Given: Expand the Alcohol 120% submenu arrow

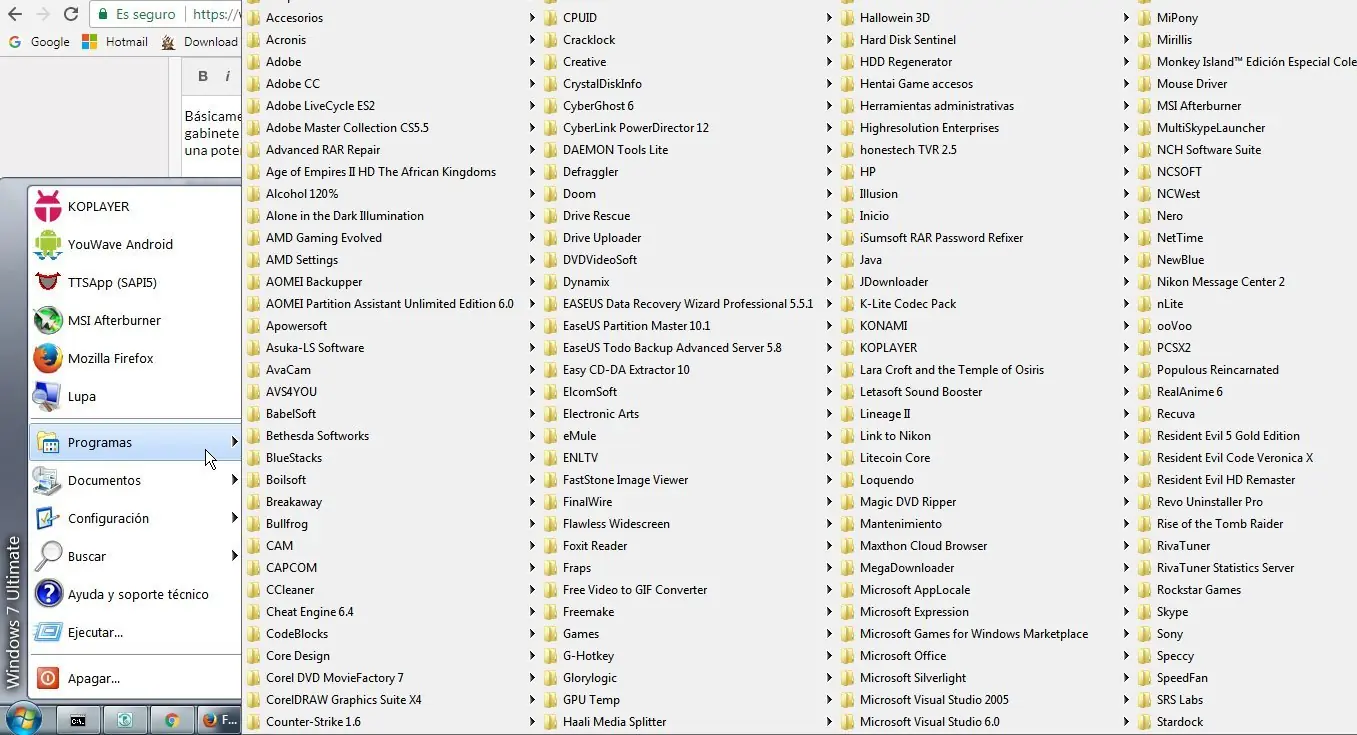Looking at the screenshot, I should click(532, 194).
